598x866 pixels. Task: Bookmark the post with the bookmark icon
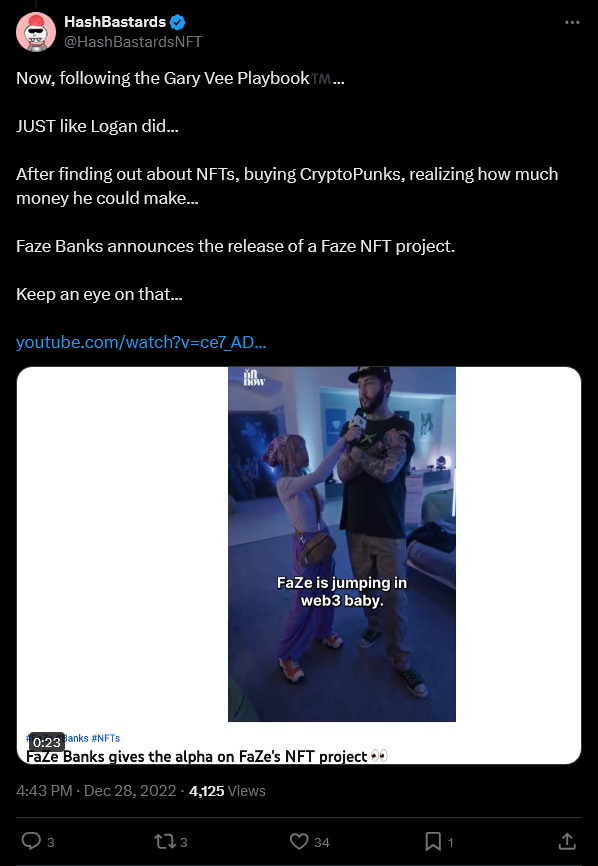[433, 841]
